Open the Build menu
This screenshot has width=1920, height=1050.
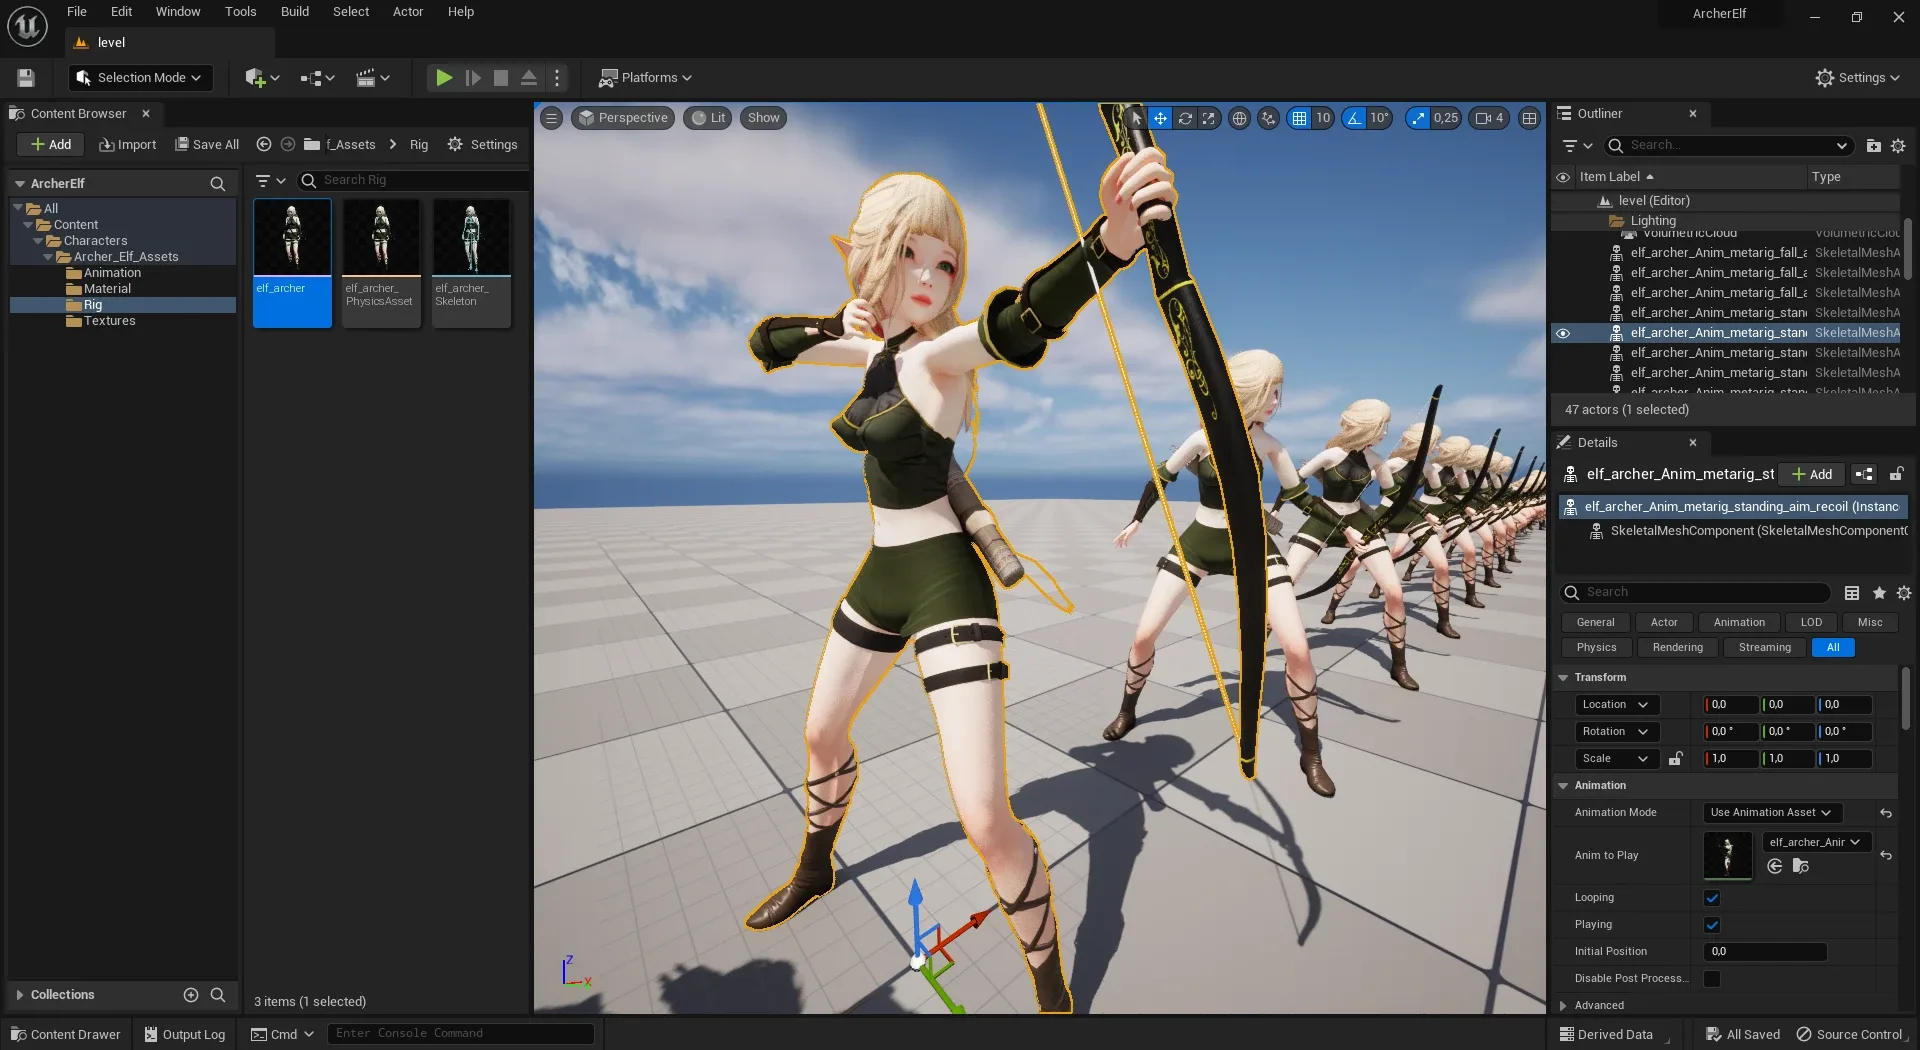294,12
